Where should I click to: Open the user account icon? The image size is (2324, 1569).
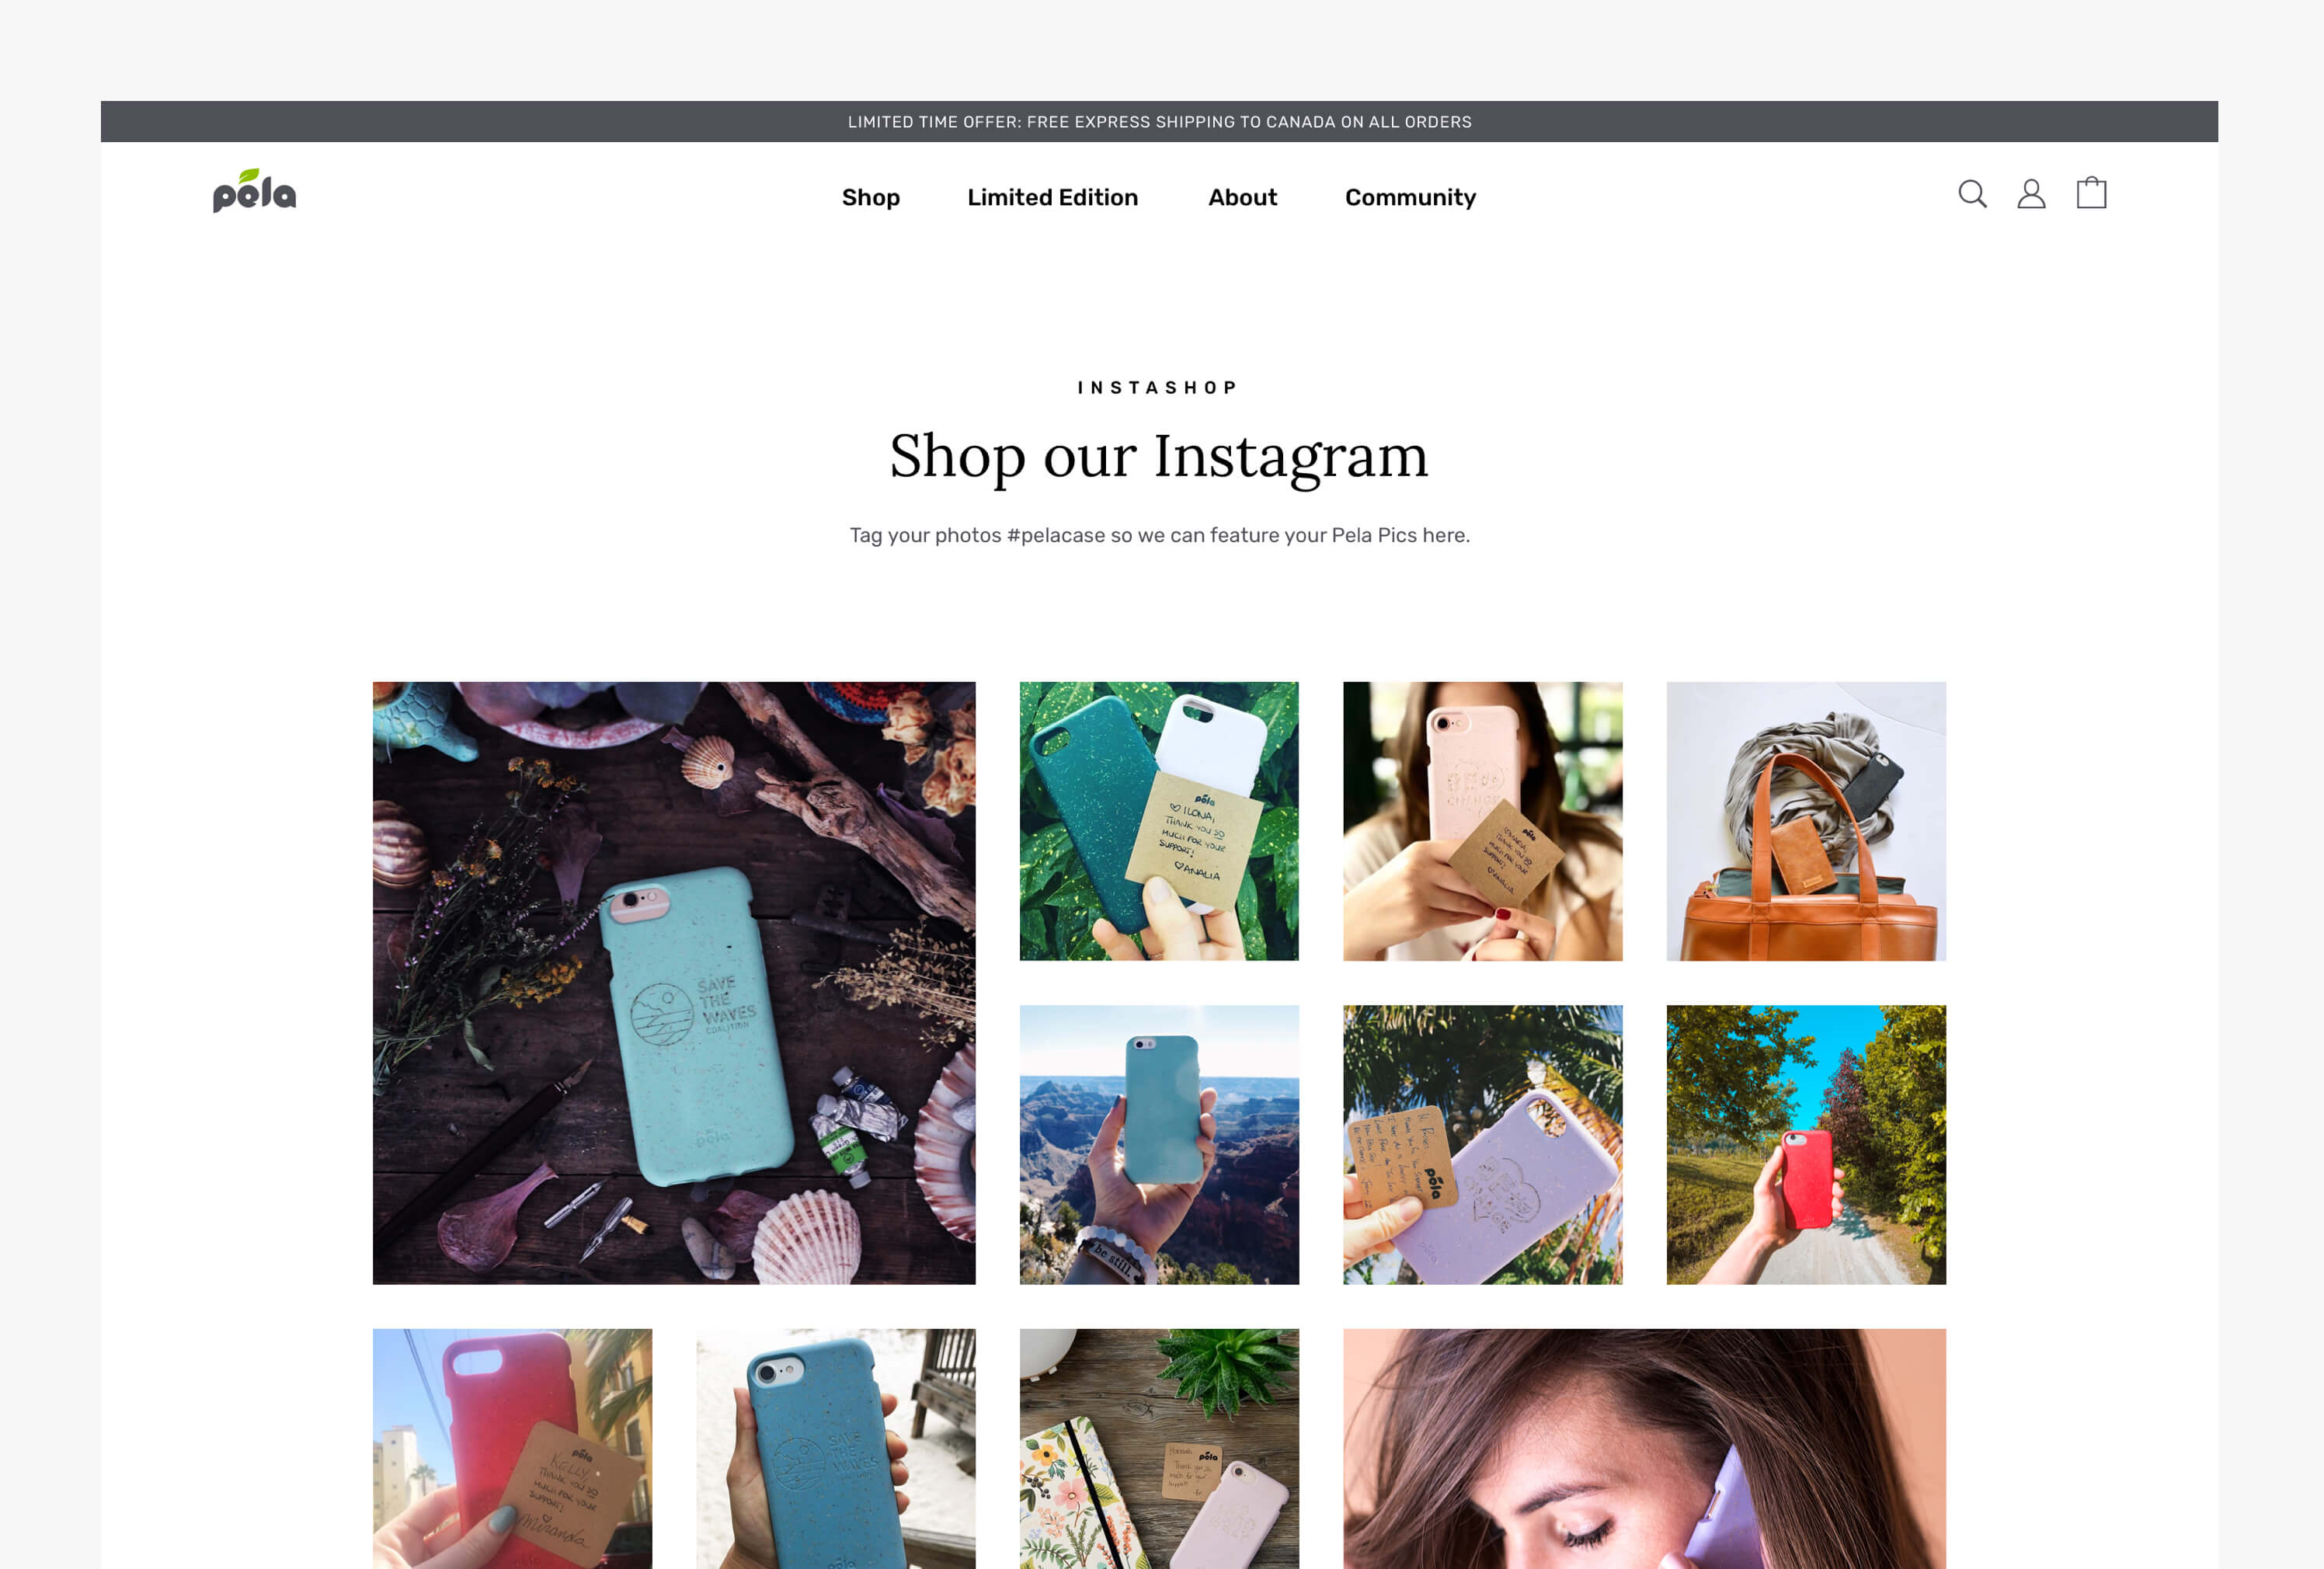(x=2031, y=194)
